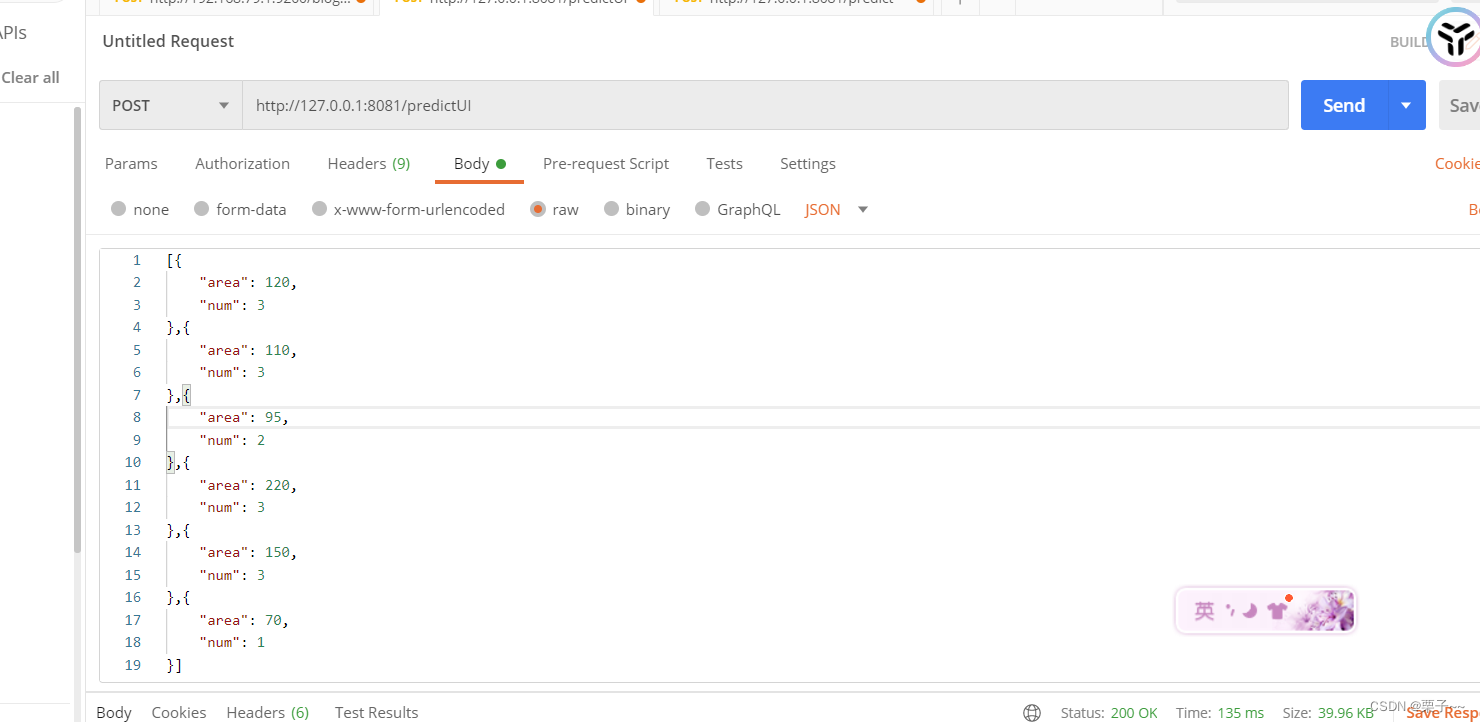Click the "area": 150 line in editor
1480x722 pixels.
coord(248,552)
